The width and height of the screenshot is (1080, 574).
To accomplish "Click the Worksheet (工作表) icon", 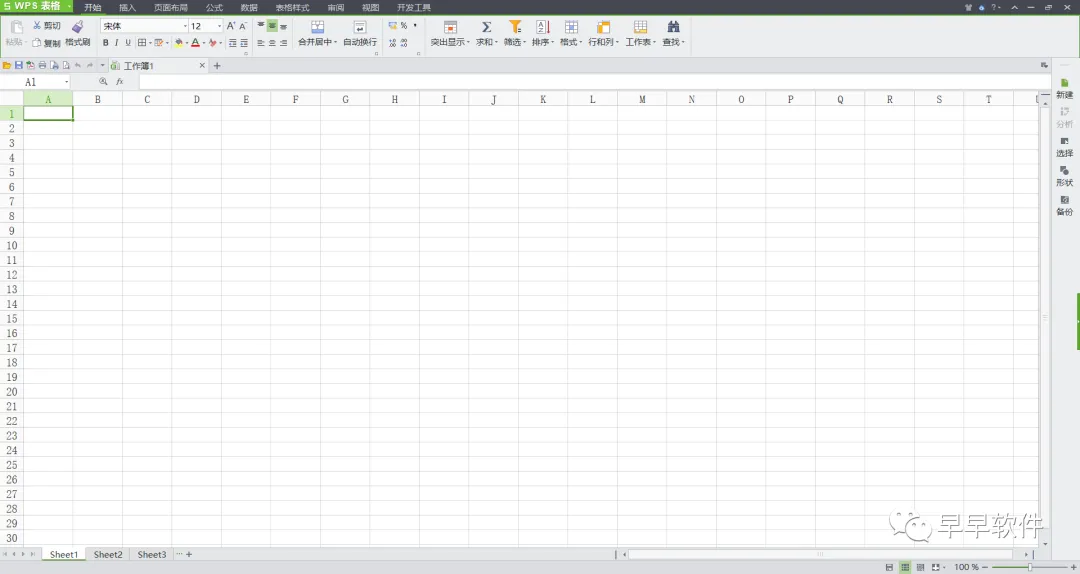I will click(x=641, y=27).
